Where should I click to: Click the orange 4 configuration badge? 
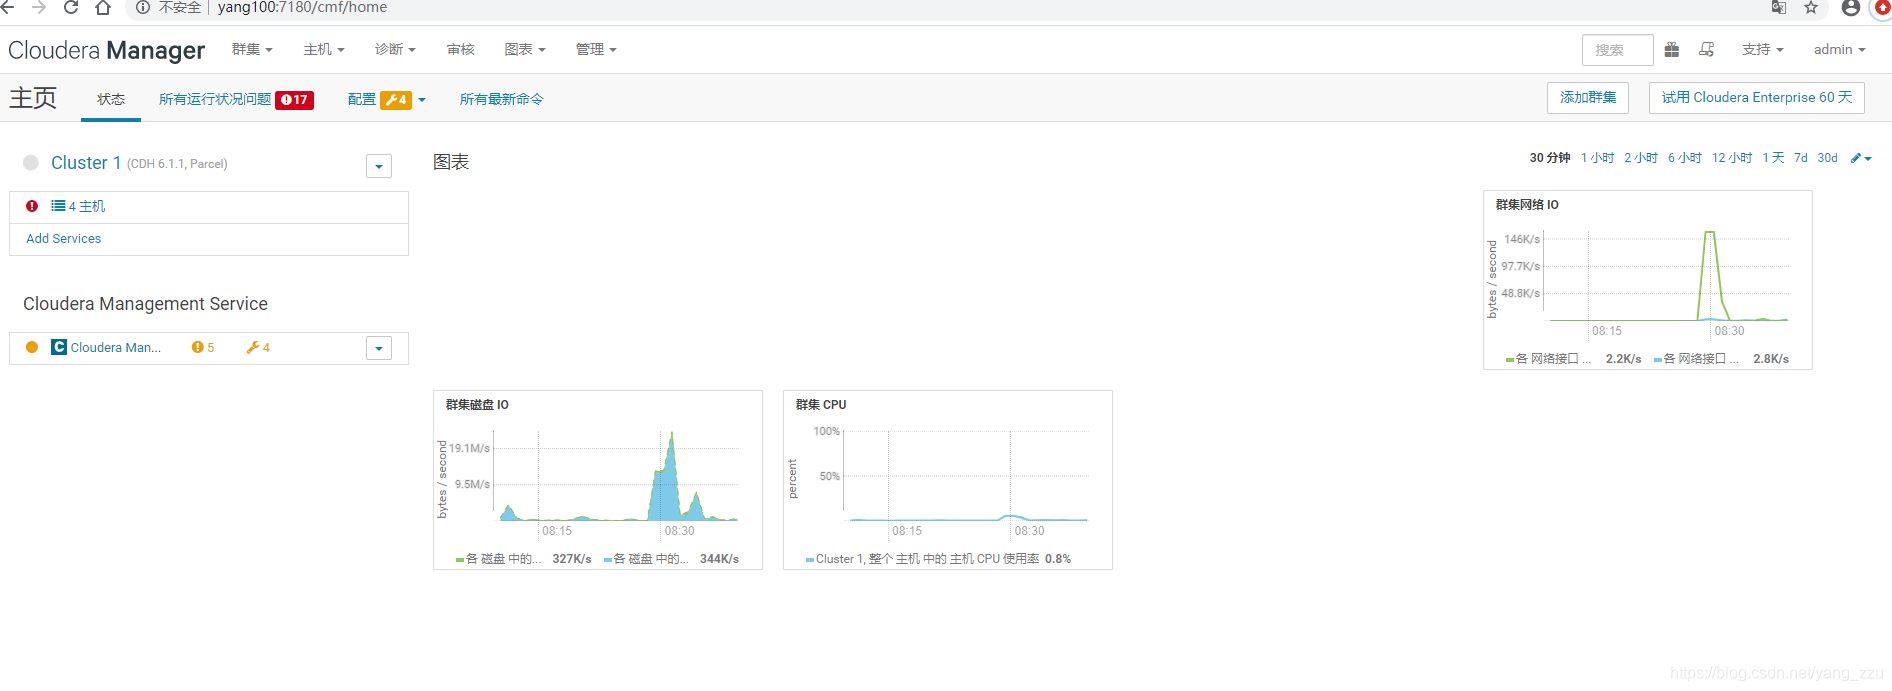(396, 100)
